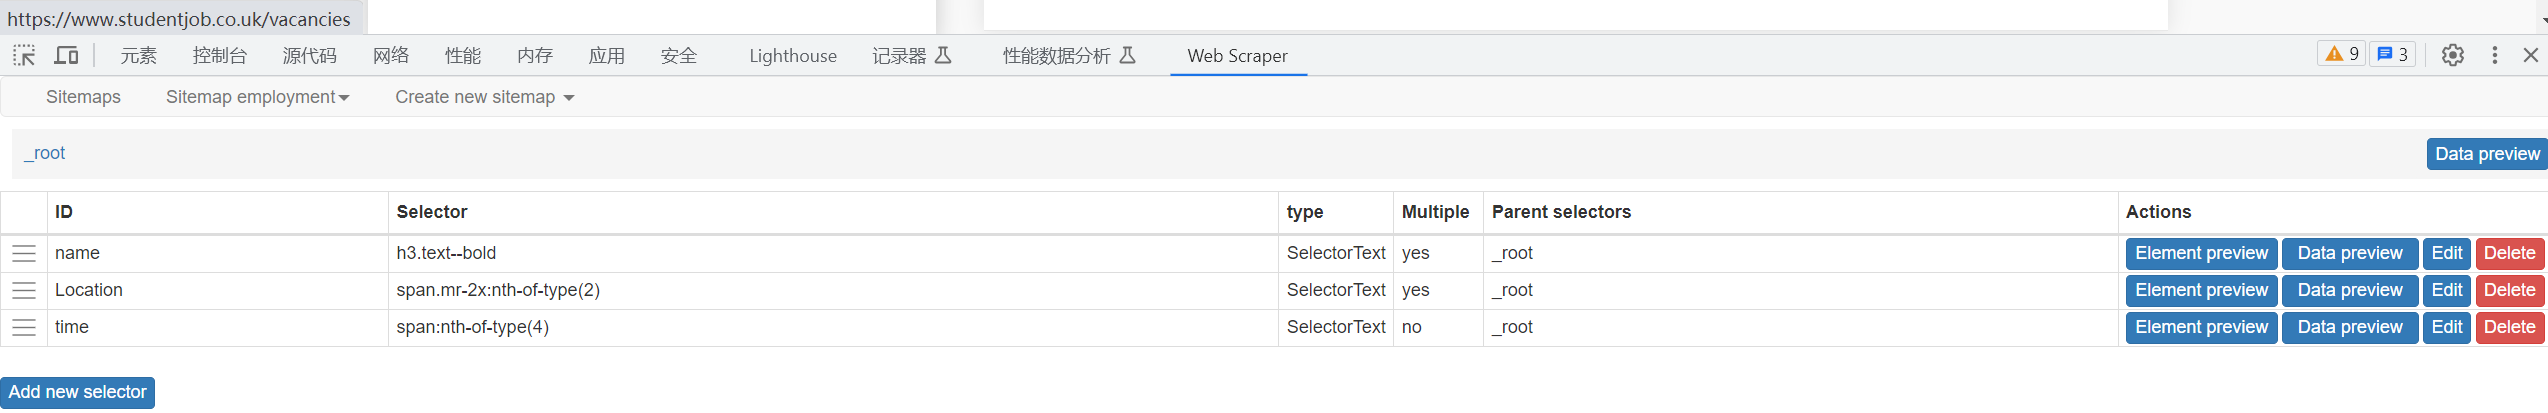Click drag handle for Location row

tap(24, 291)
